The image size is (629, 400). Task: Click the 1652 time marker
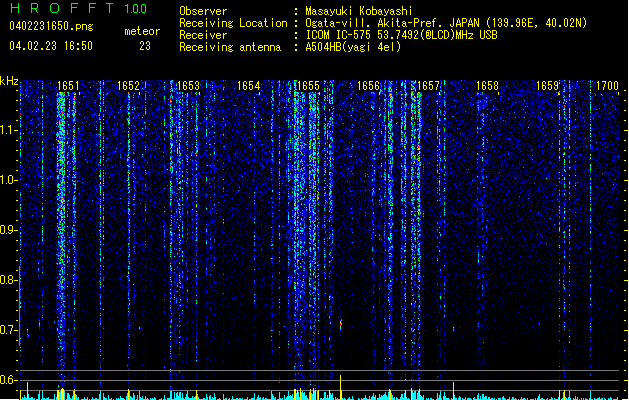(128, 86)
